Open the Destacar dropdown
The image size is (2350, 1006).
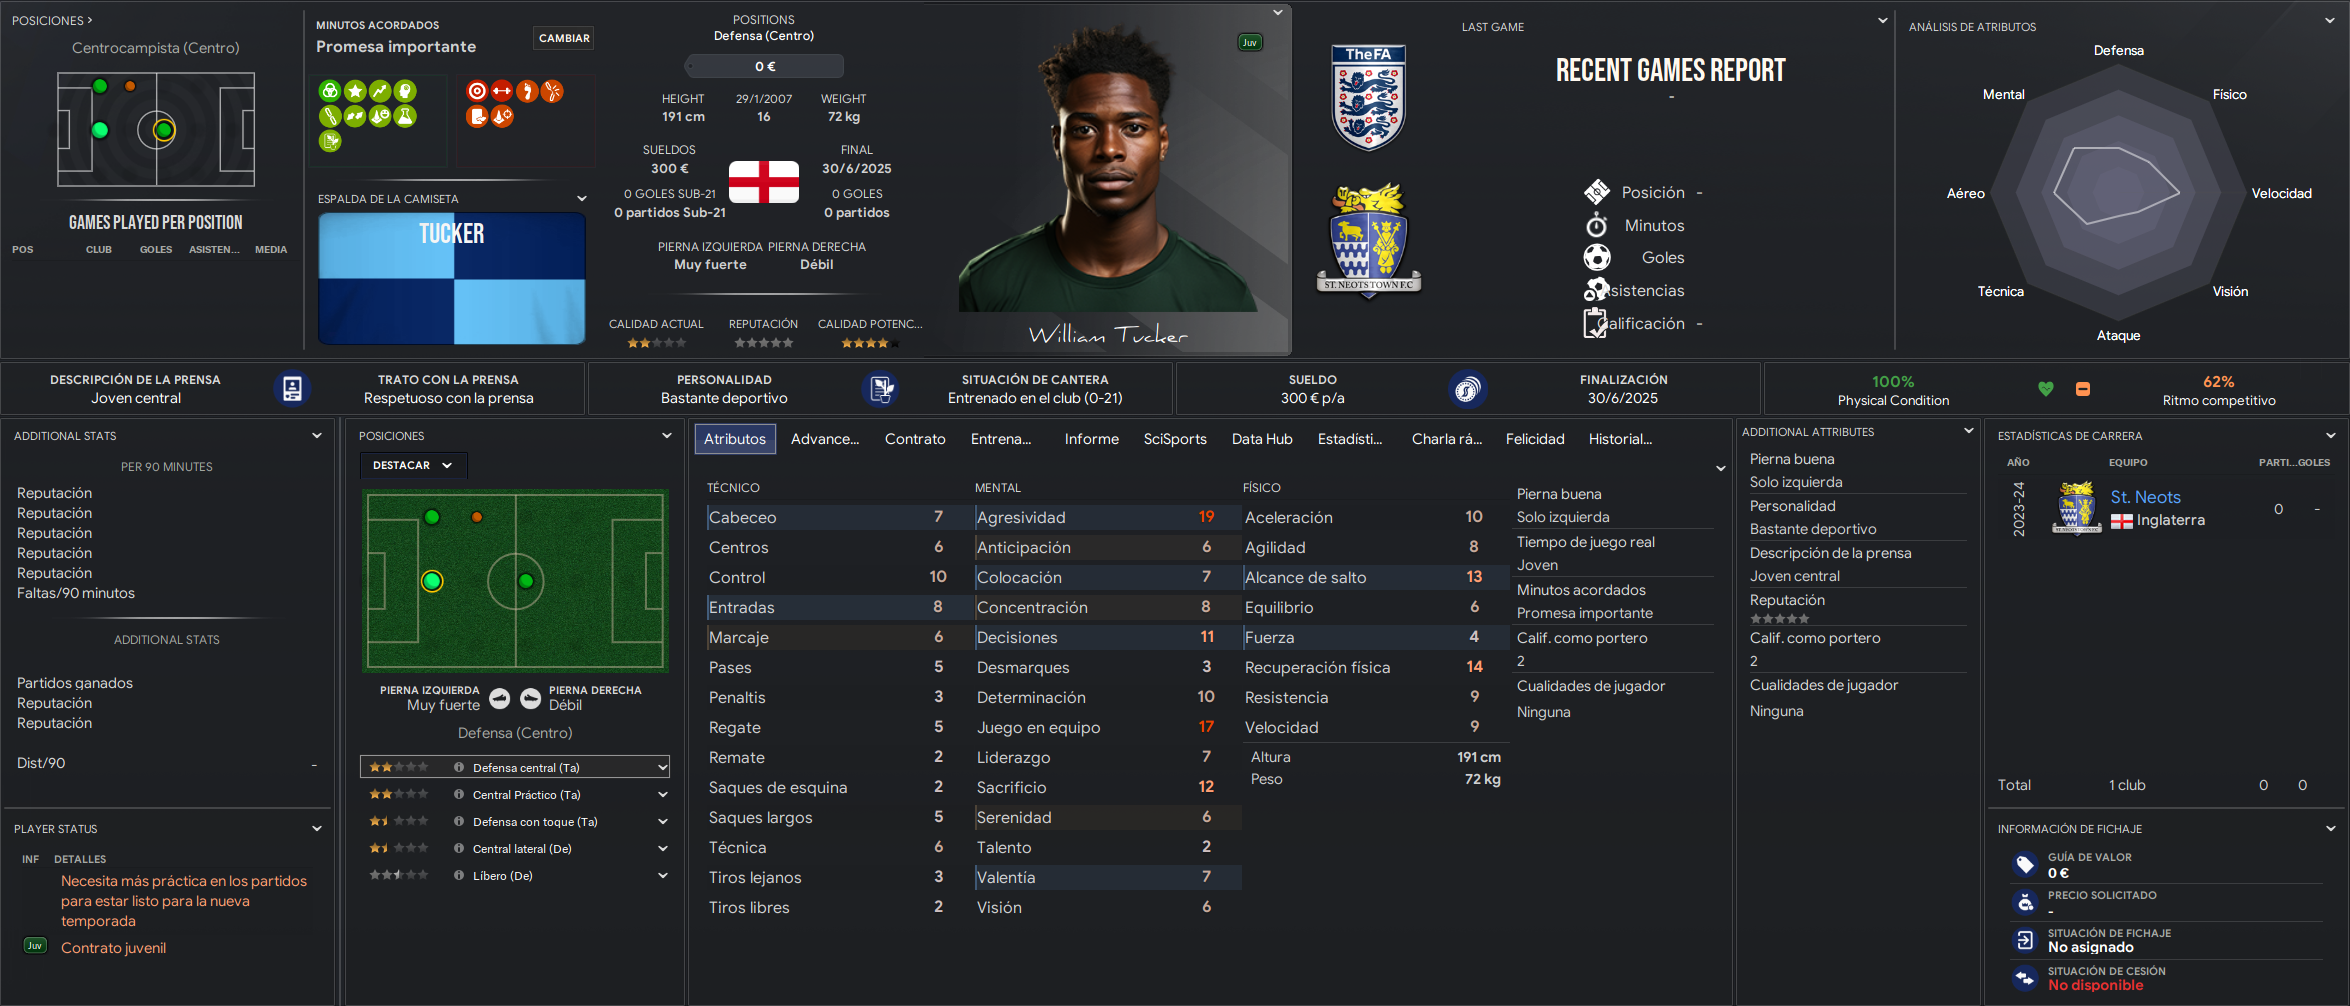tap(413, 465)
